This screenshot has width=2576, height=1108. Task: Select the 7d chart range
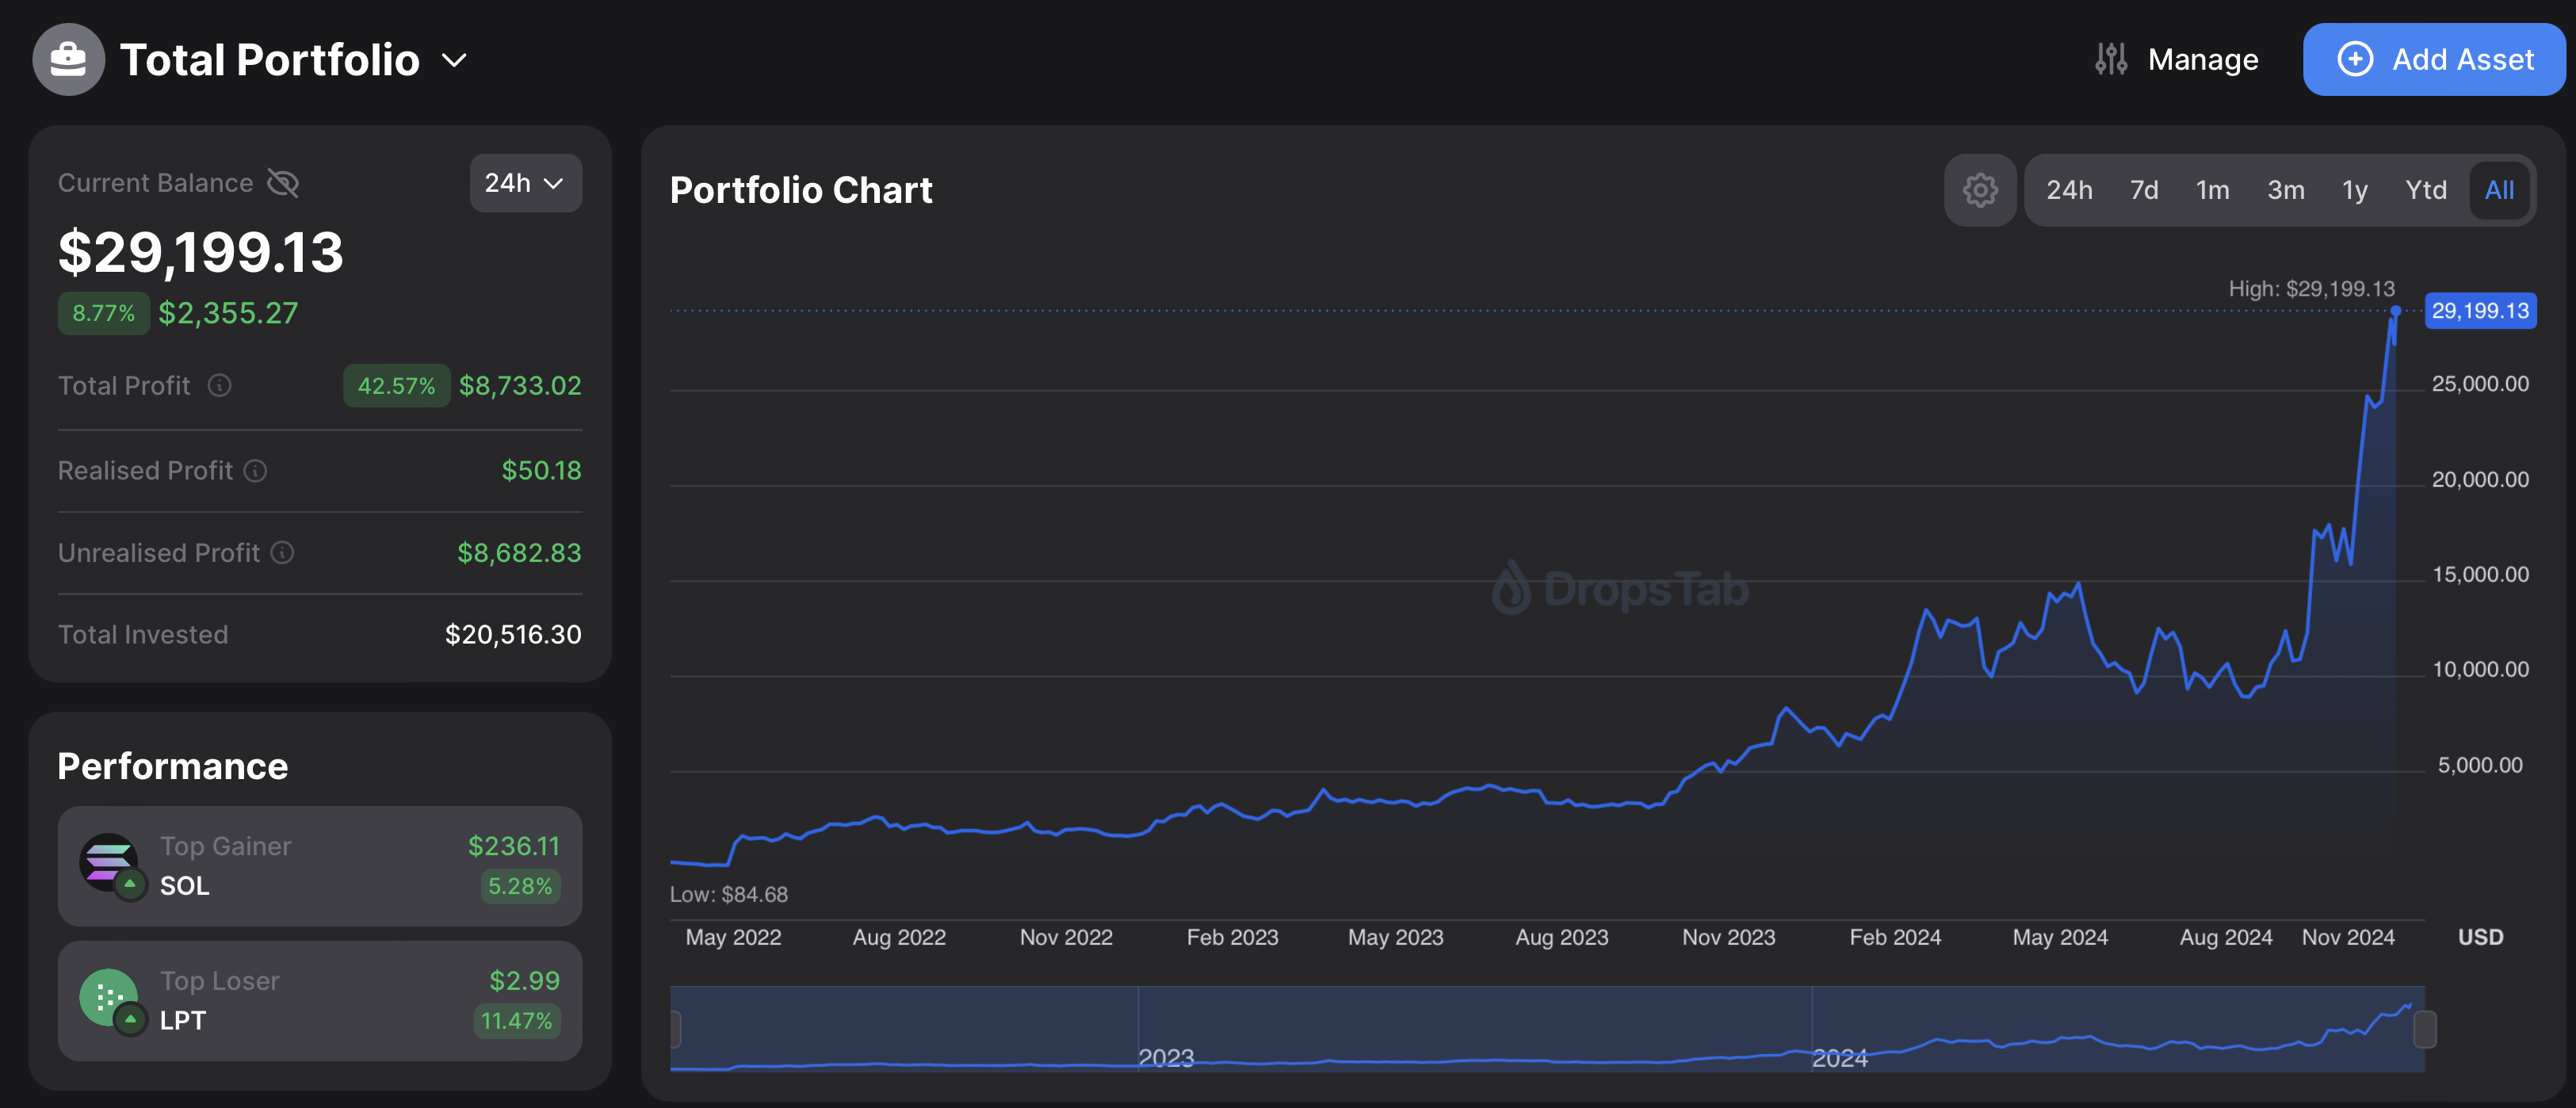(x=2143, y=190)
